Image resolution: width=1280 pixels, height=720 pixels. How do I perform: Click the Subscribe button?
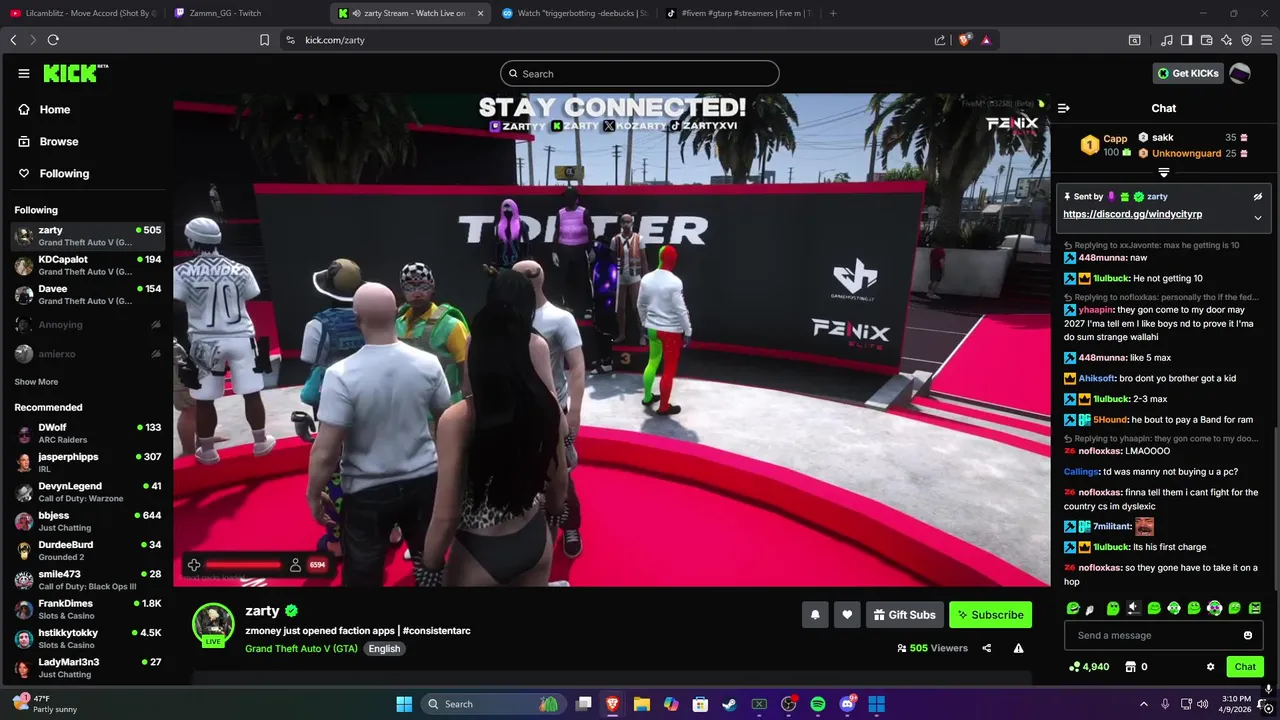click(990, 615)
